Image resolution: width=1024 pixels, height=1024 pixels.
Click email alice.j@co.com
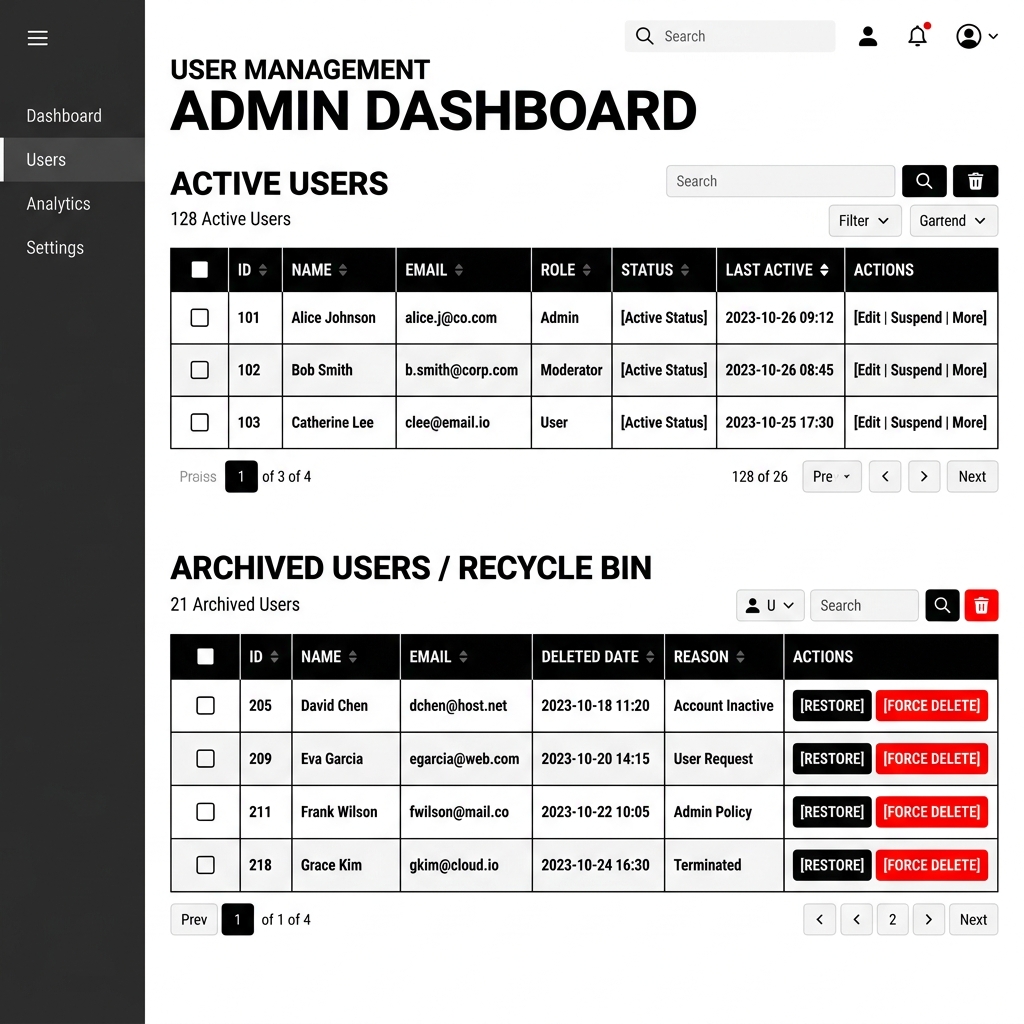pos(451,317)
